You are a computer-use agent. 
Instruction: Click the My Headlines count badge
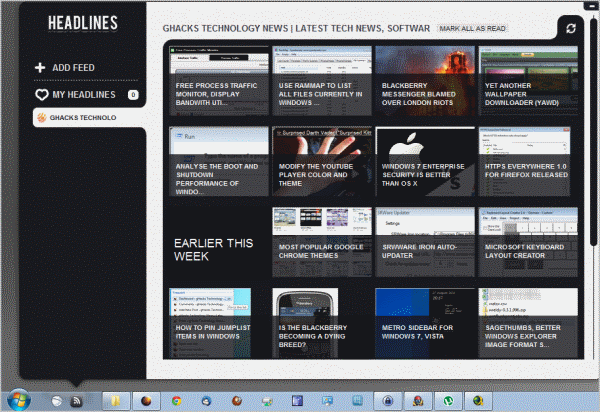tap(133, 95)
